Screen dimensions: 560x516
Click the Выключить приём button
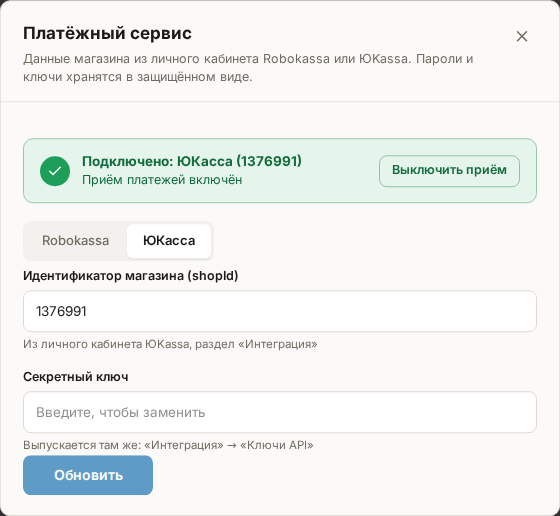(x=449, y=171)
